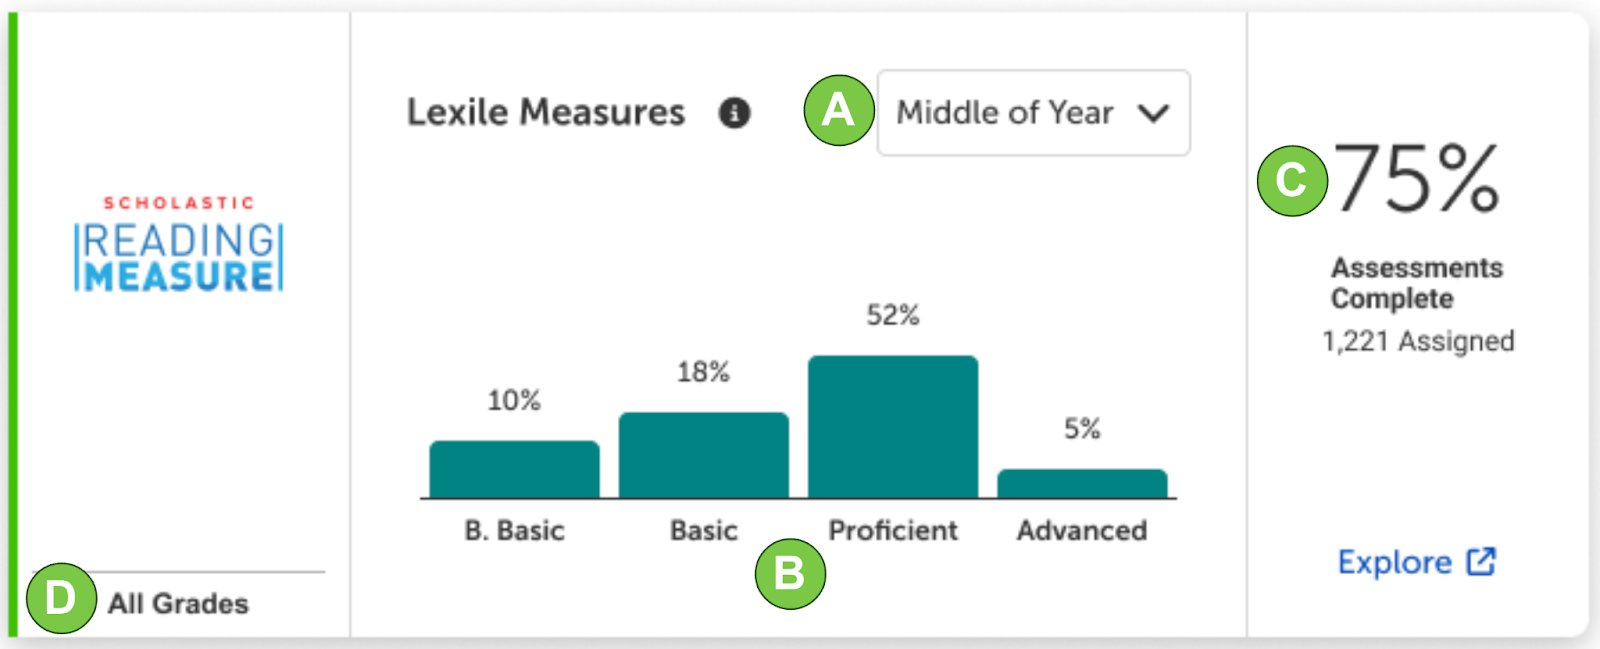Open the Middle of Year dropdown
The height and width of the screenshot is (649, 1600).
coord(1034,112)
